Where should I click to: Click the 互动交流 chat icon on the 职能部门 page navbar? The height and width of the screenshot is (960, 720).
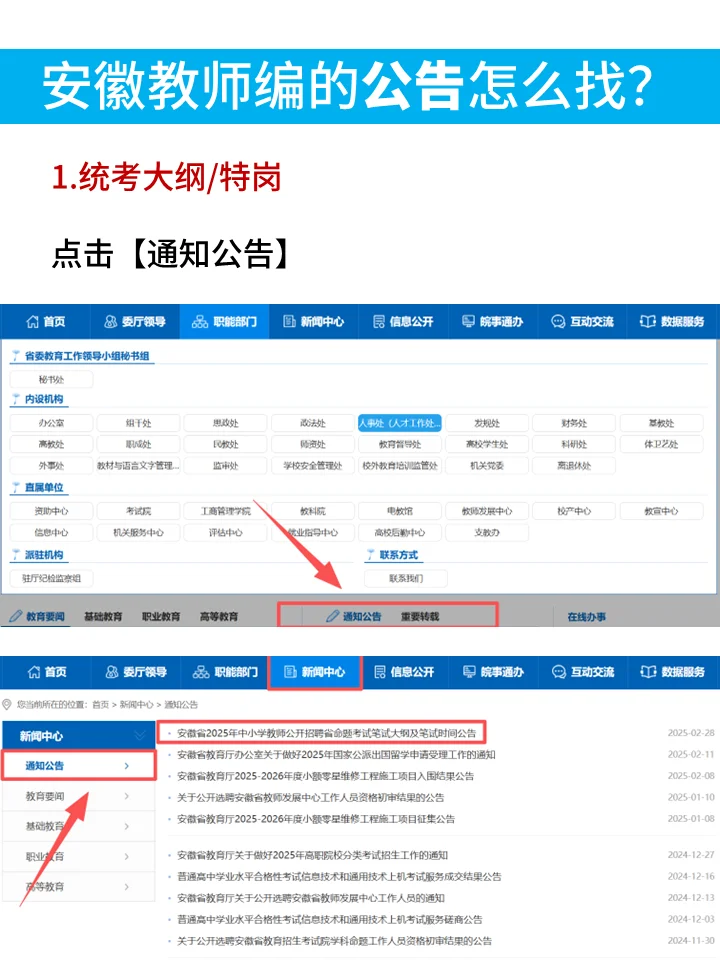558,321
